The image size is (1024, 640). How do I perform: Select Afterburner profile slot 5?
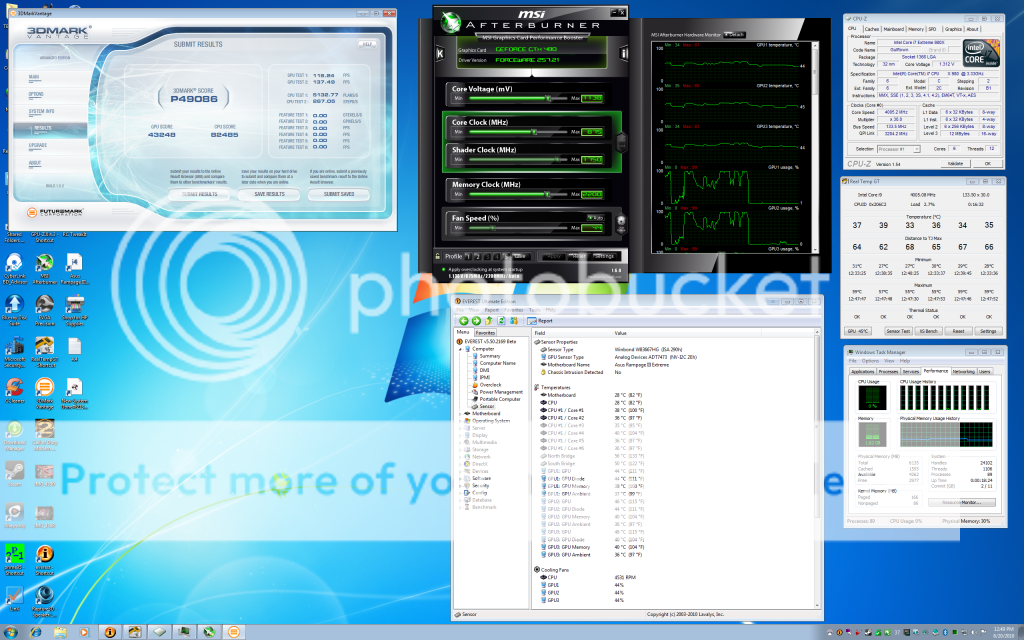point(505,257)
